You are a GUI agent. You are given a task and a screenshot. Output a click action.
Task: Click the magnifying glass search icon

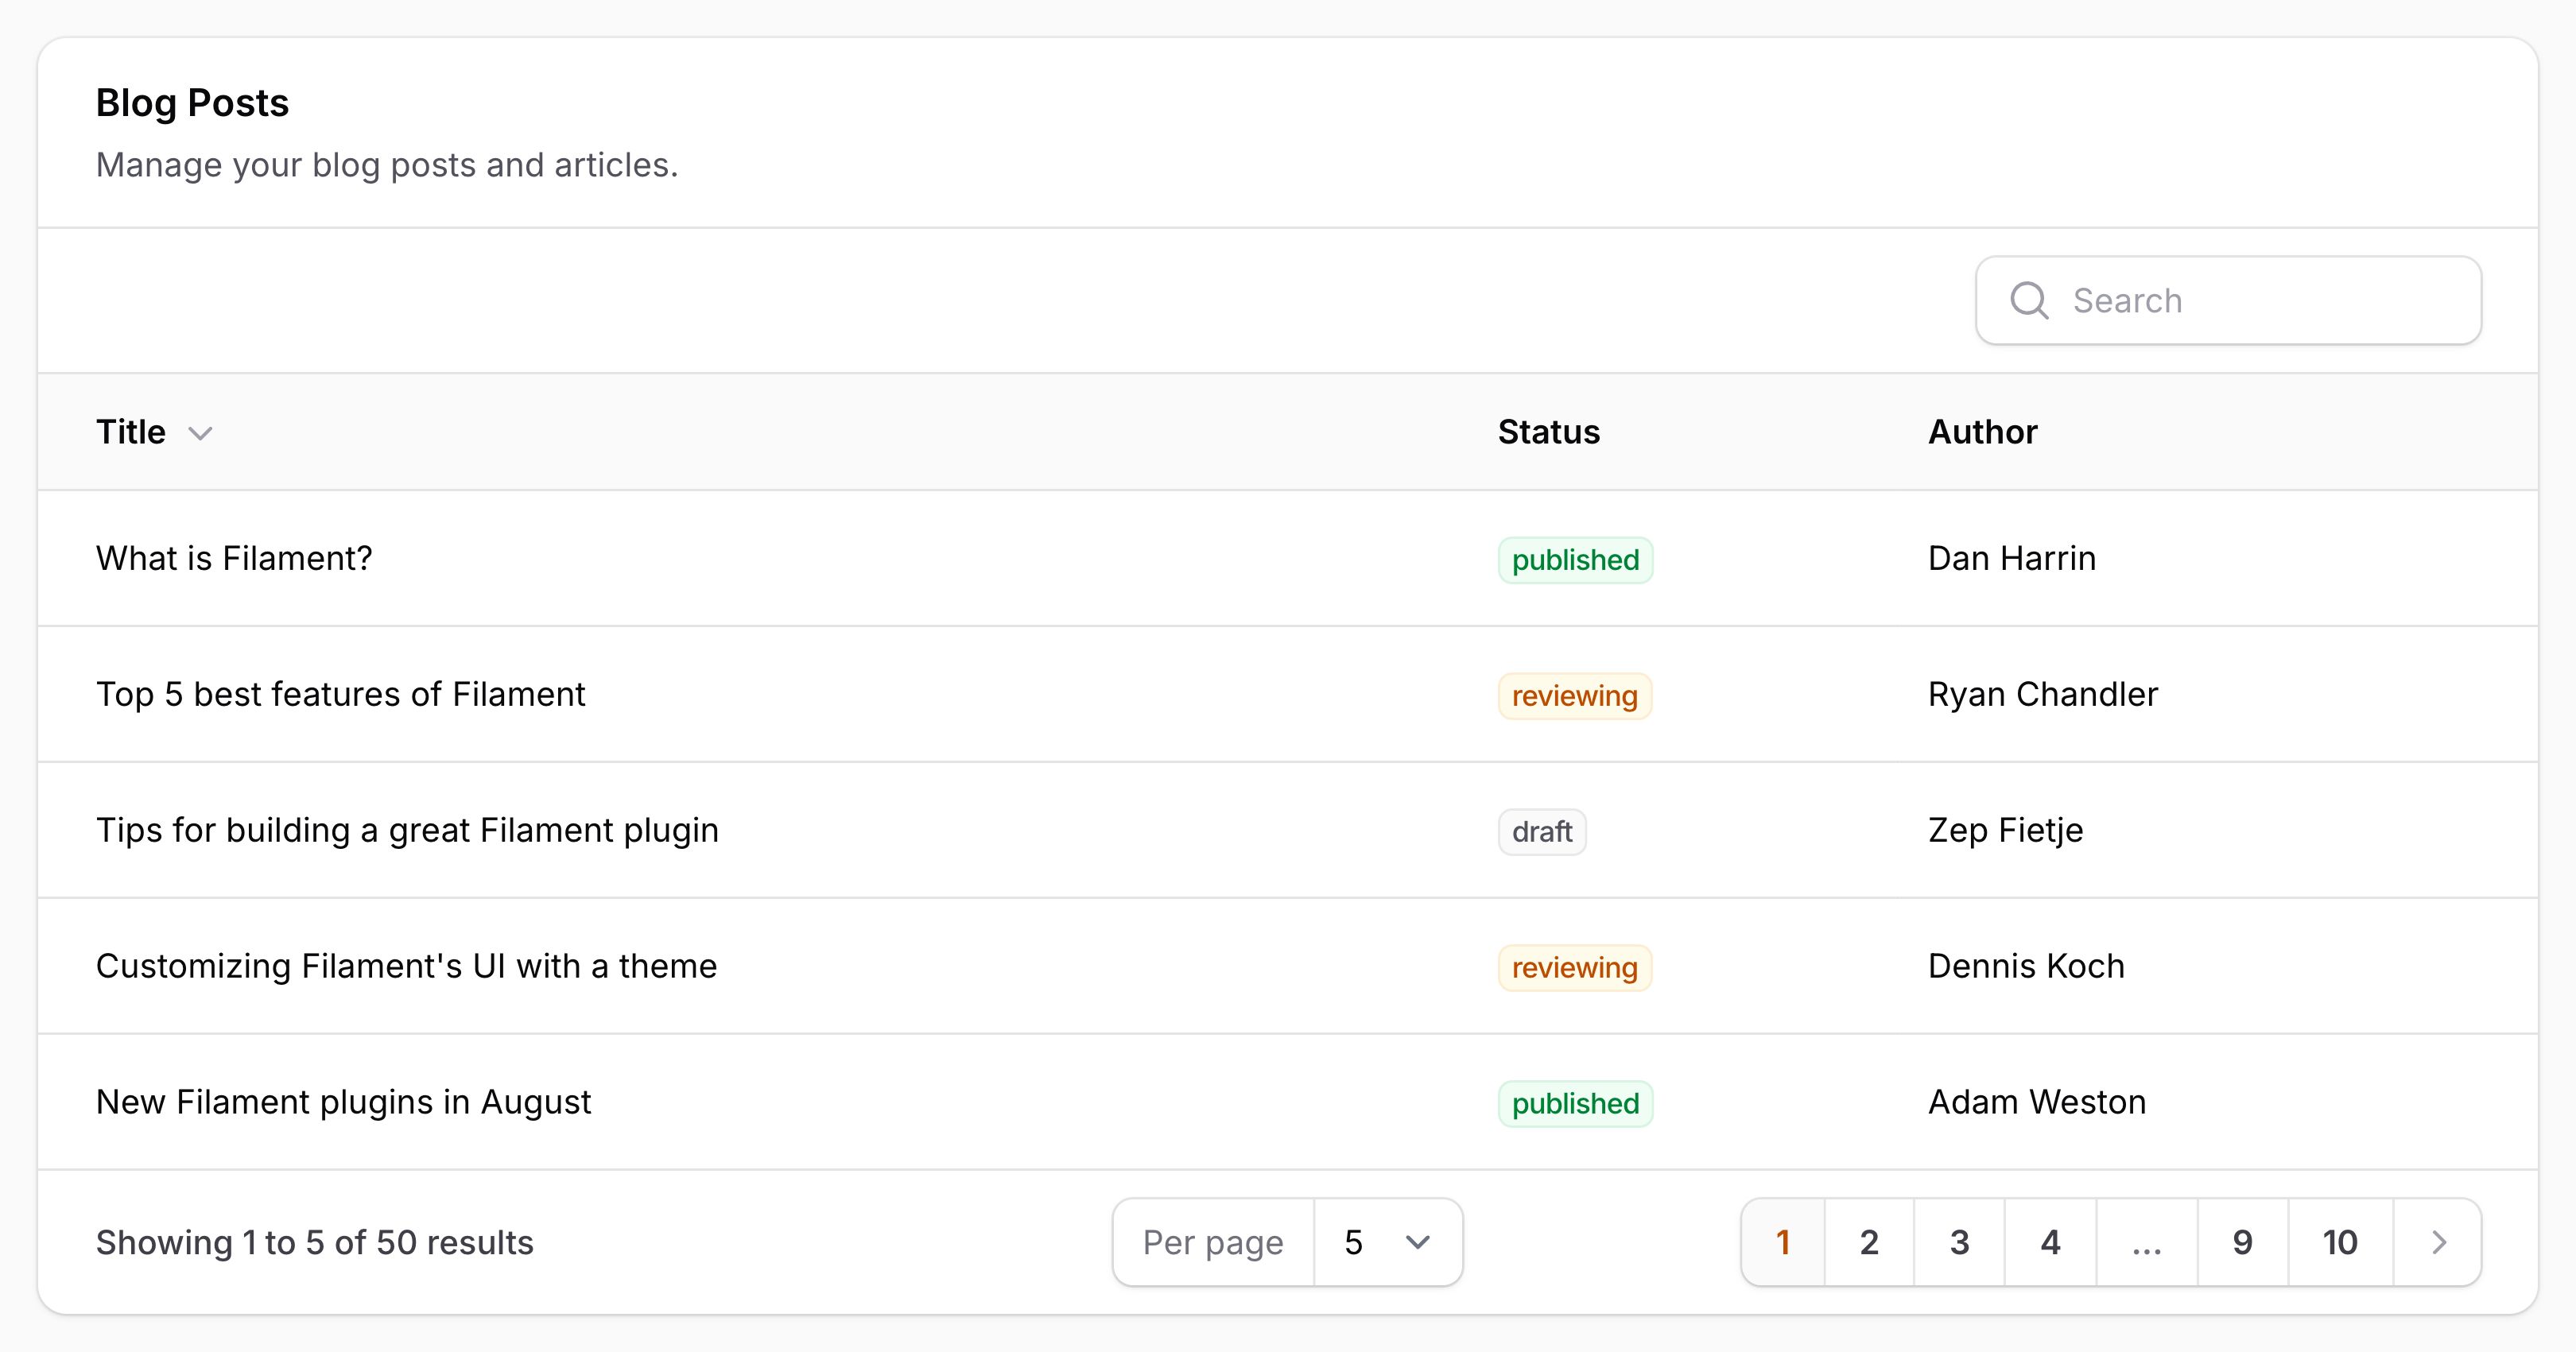coord(2029,300)
